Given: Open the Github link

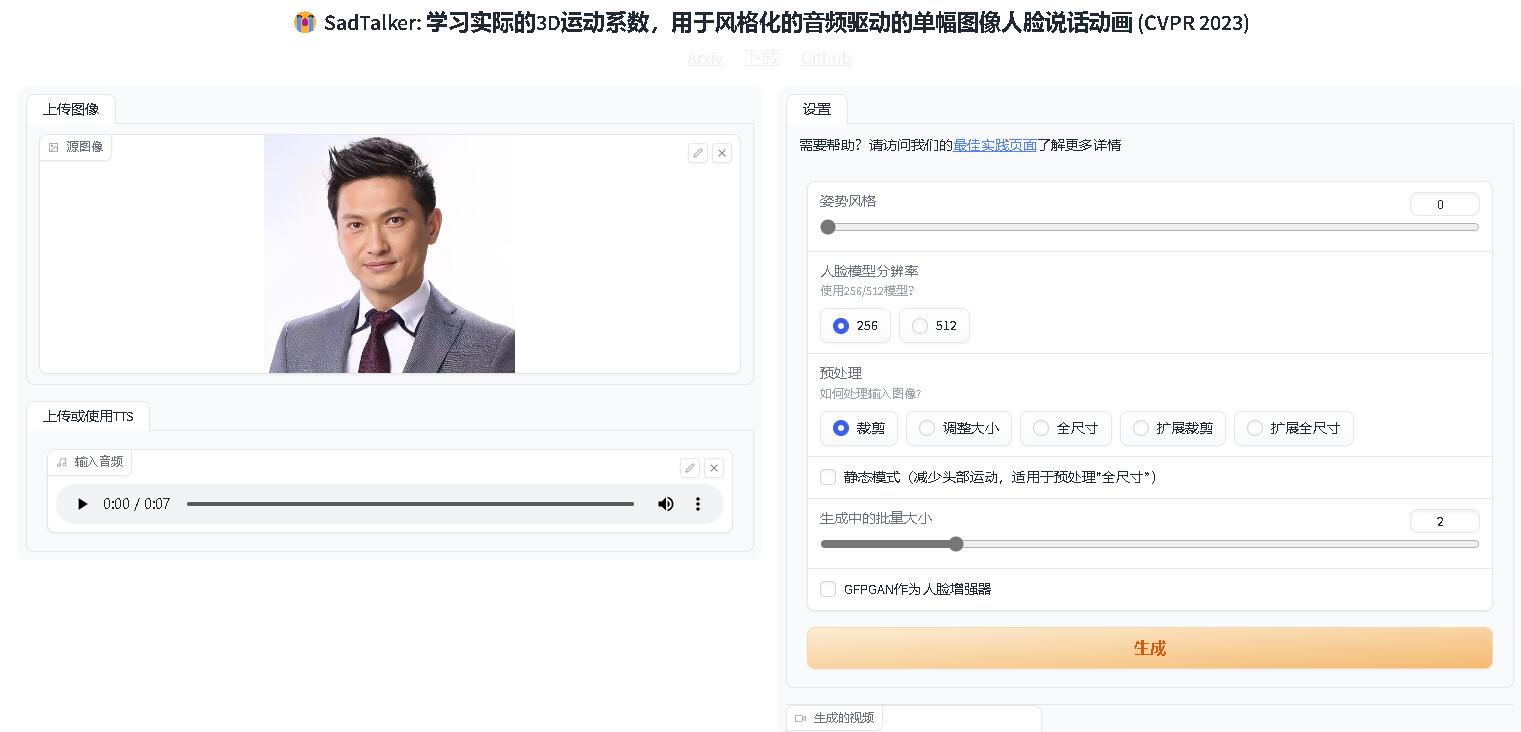Looking at the screenshot, I should (826, 58).
